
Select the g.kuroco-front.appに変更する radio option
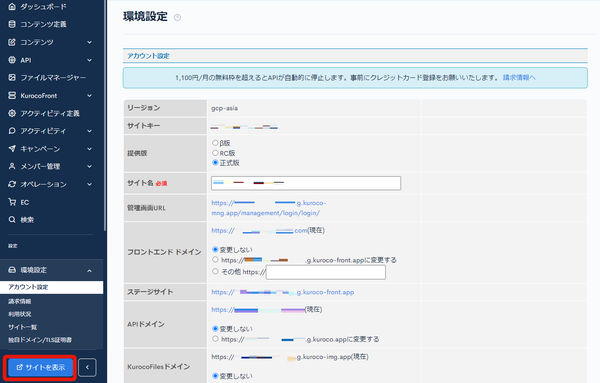pyautogui.click(x=215, y=260)
